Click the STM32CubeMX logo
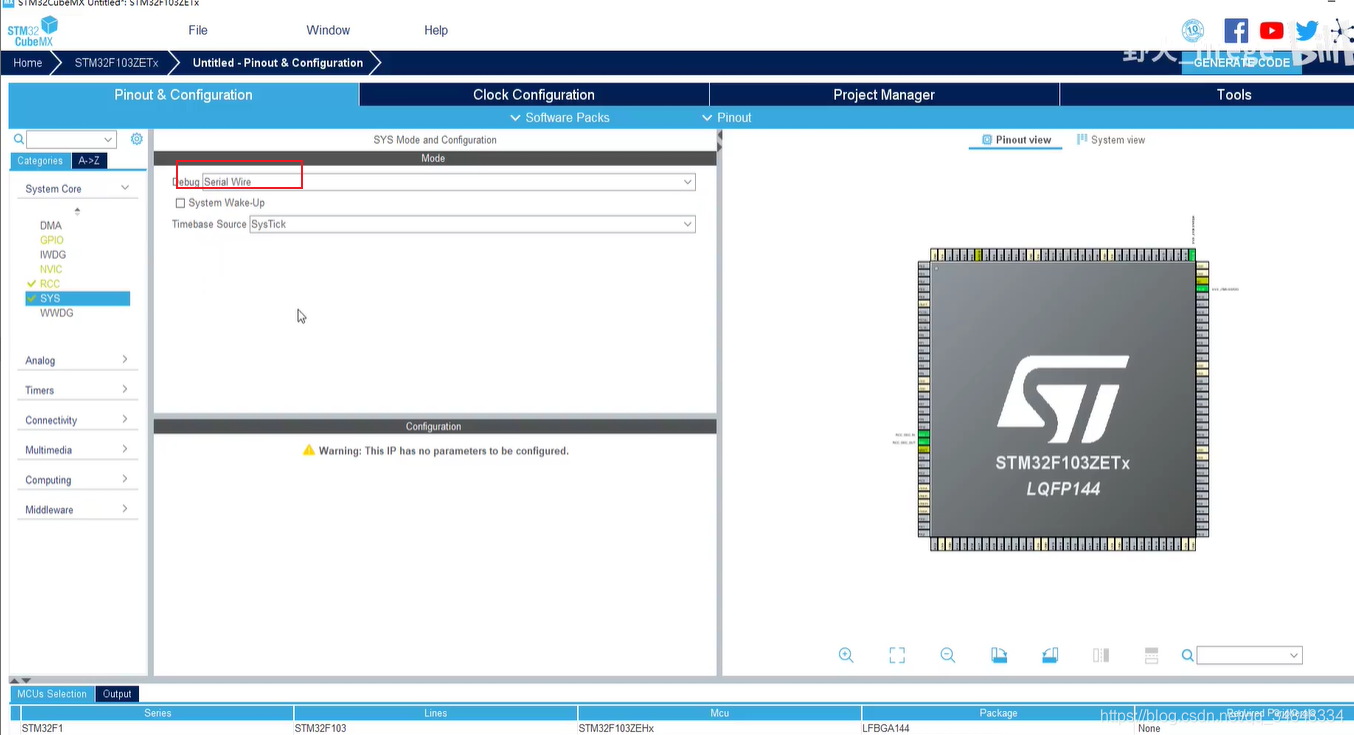Image resolution: width=1354 pixels, height=735 pixels. tap(33, 31)
